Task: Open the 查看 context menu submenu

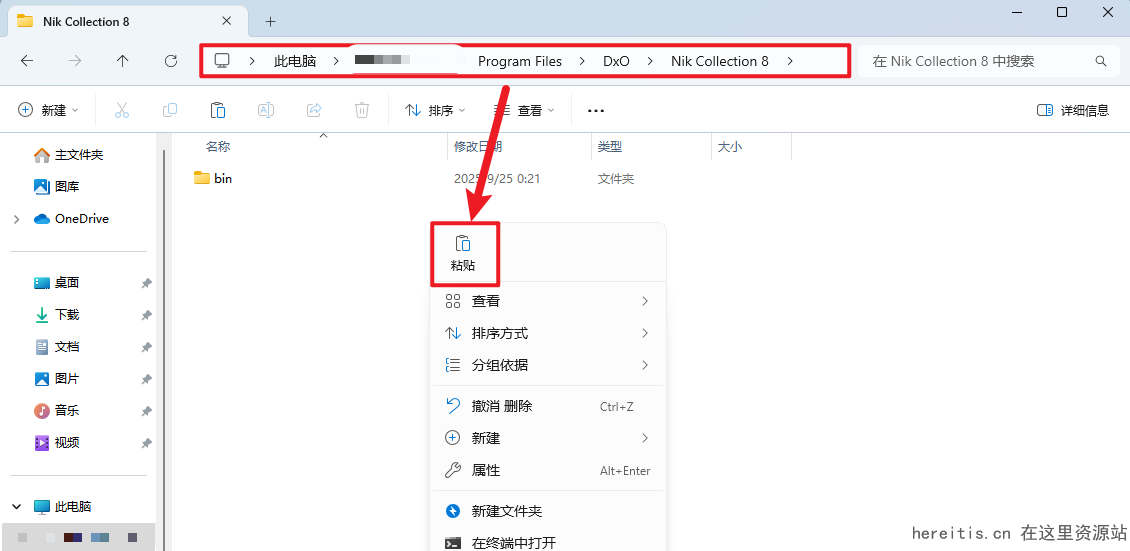Action: [x=548, y=301]
